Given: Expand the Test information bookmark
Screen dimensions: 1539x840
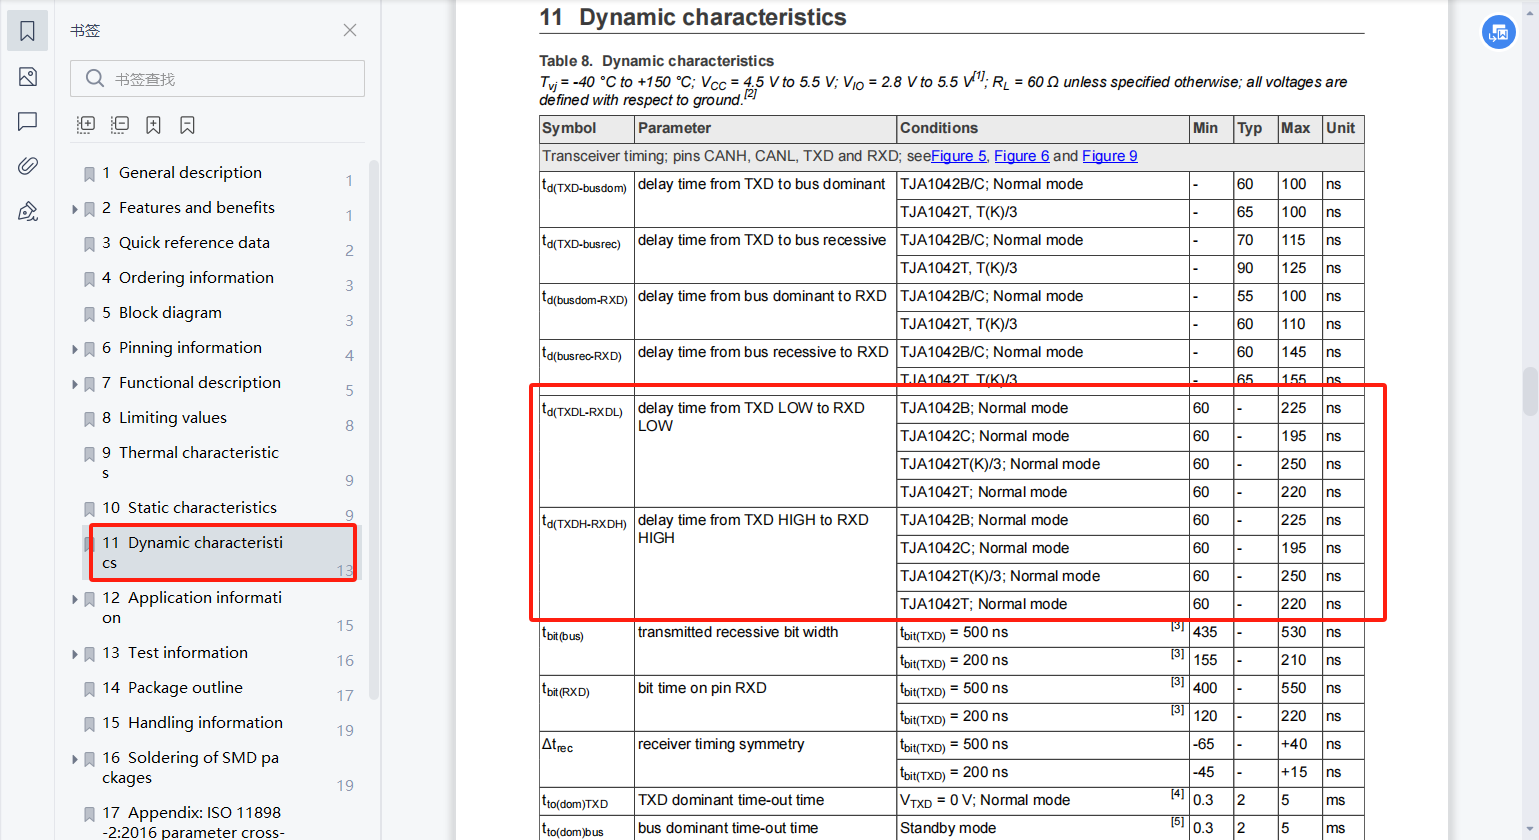Looking at the screenshot, I should tap(75, 654).
